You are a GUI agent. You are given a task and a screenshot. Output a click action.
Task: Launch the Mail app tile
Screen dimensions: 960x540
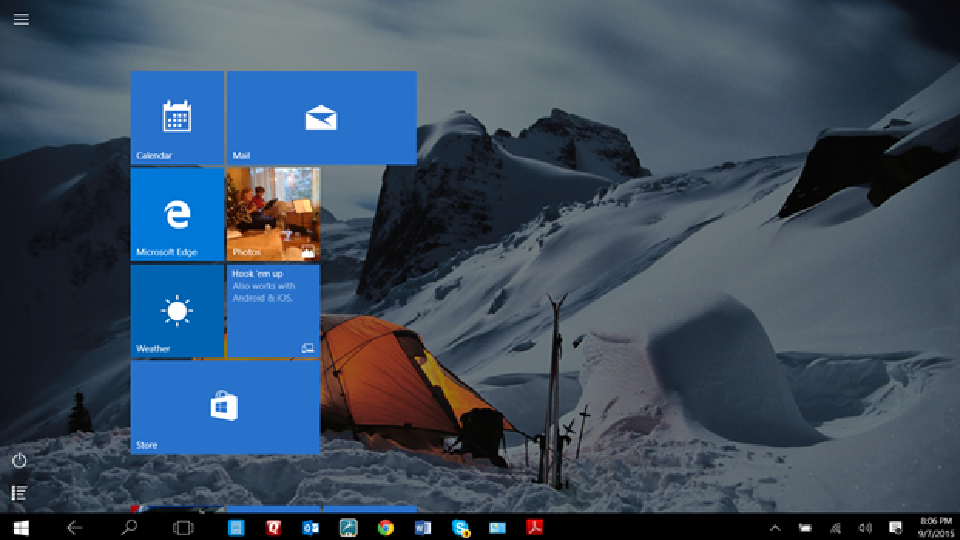point(321,117)
